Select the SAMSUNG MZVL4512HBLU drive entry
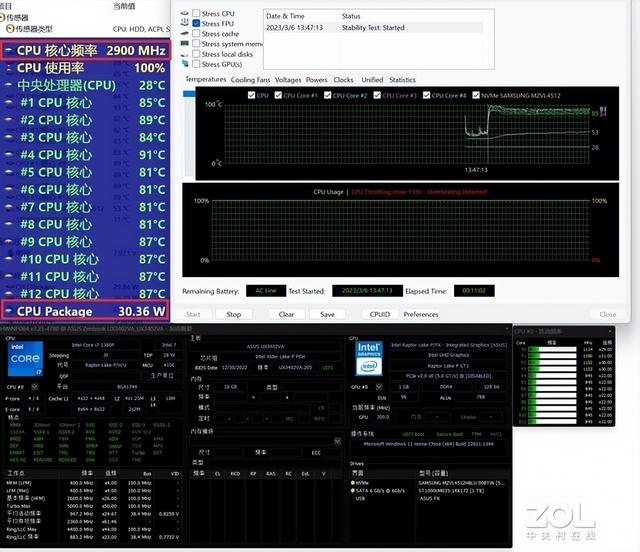The height and width of the screenshot is (552, 640). (x=462, y=483)
